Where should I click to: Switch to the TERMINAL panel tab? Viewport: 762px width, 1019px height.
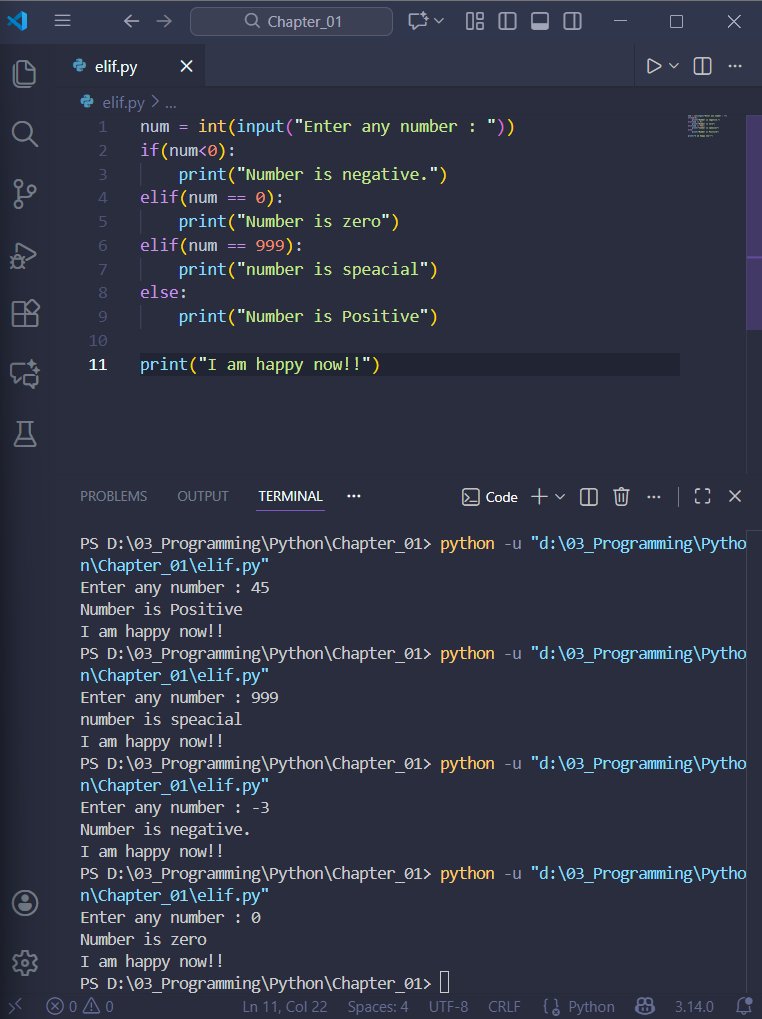tap(290, 497)
